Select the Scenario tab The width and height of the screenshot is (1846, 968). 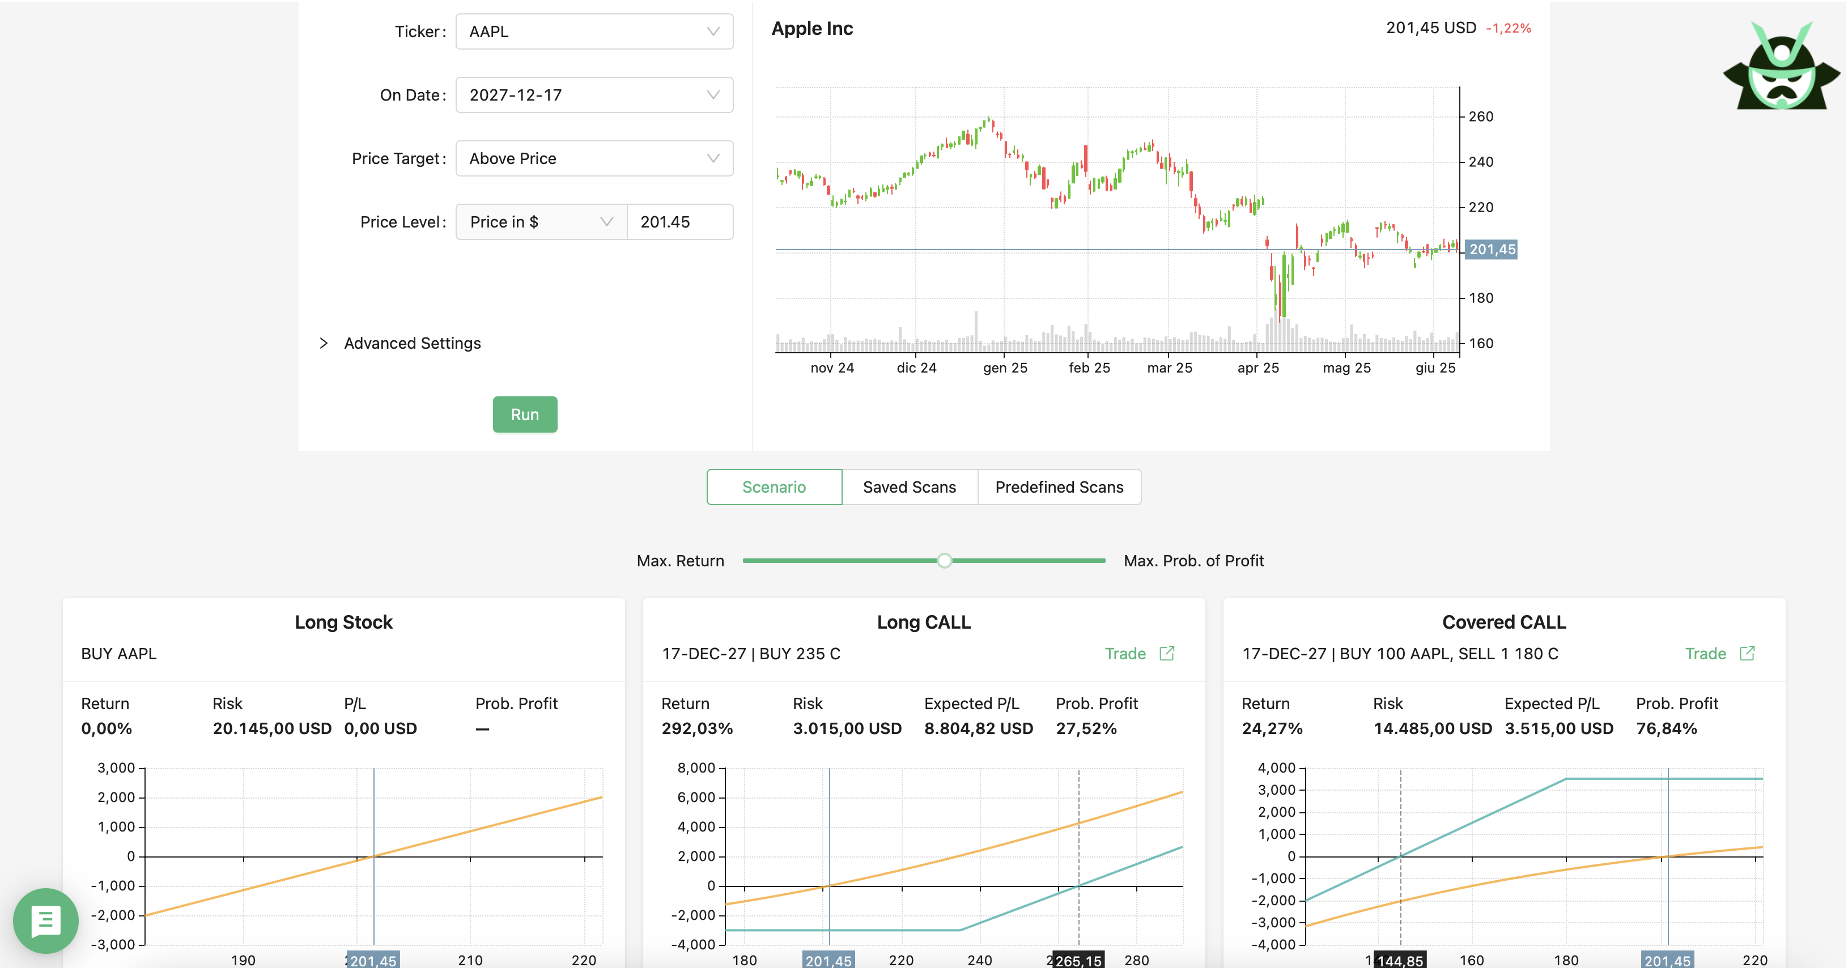point(774,487)
